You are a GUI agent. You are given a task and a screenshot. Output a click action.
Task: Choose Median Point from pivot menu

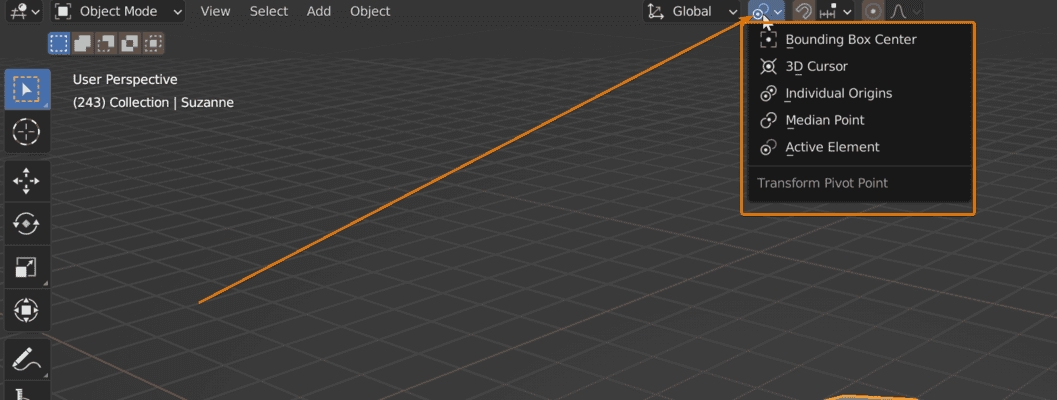click(824, 120)
